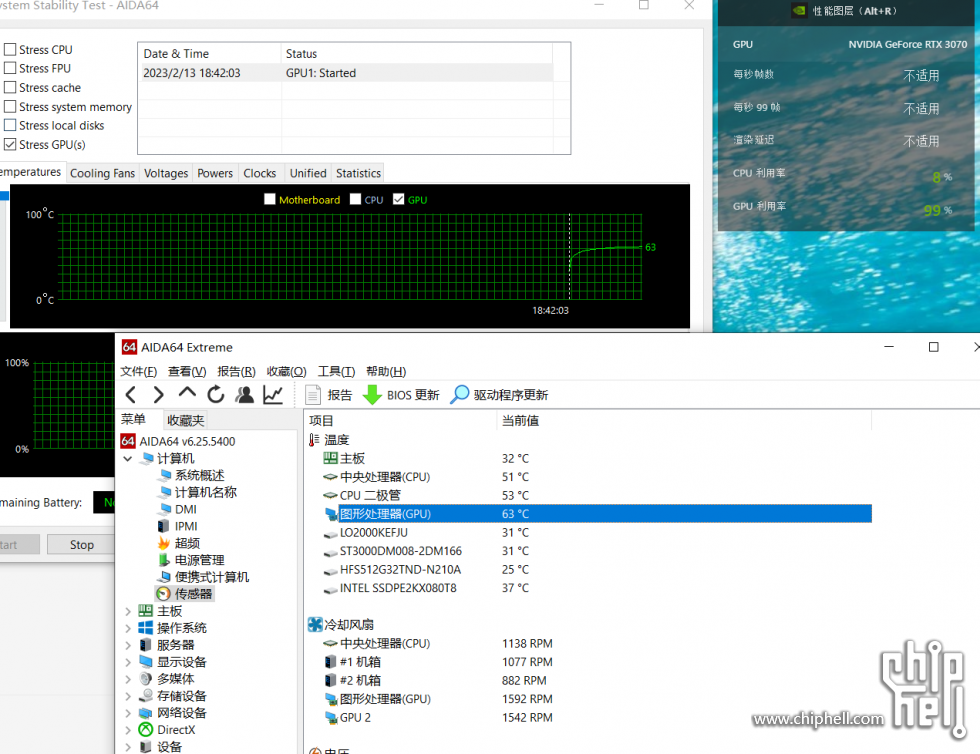This screenshot has height=754, width=980.
Task: Expand the 存储设备 tree node
Action: click(x=128, y=696)
